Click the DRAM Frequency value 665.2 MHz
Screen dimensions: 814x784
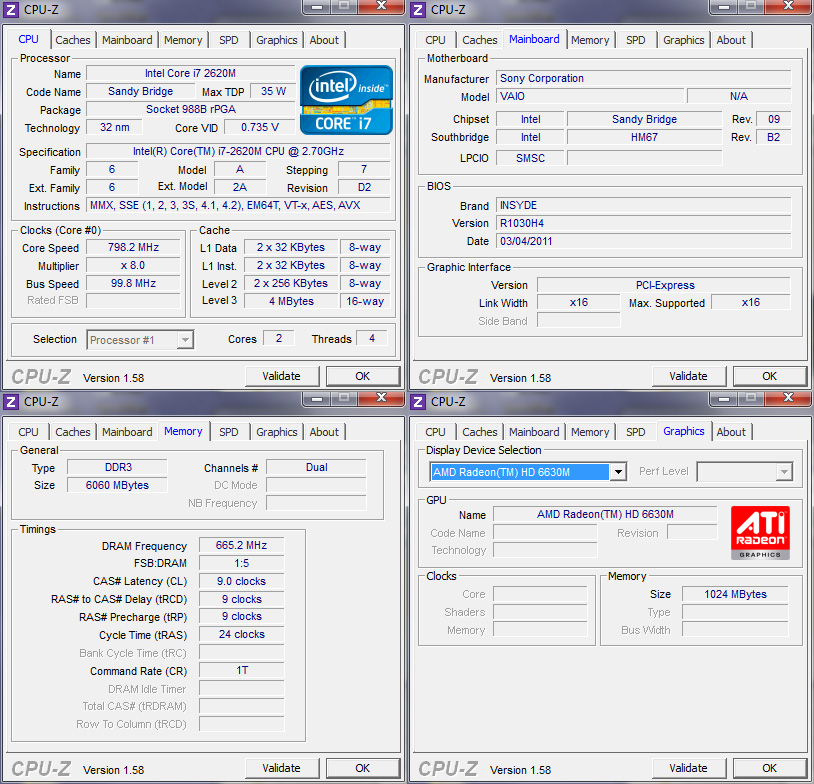tap(241, 545)
